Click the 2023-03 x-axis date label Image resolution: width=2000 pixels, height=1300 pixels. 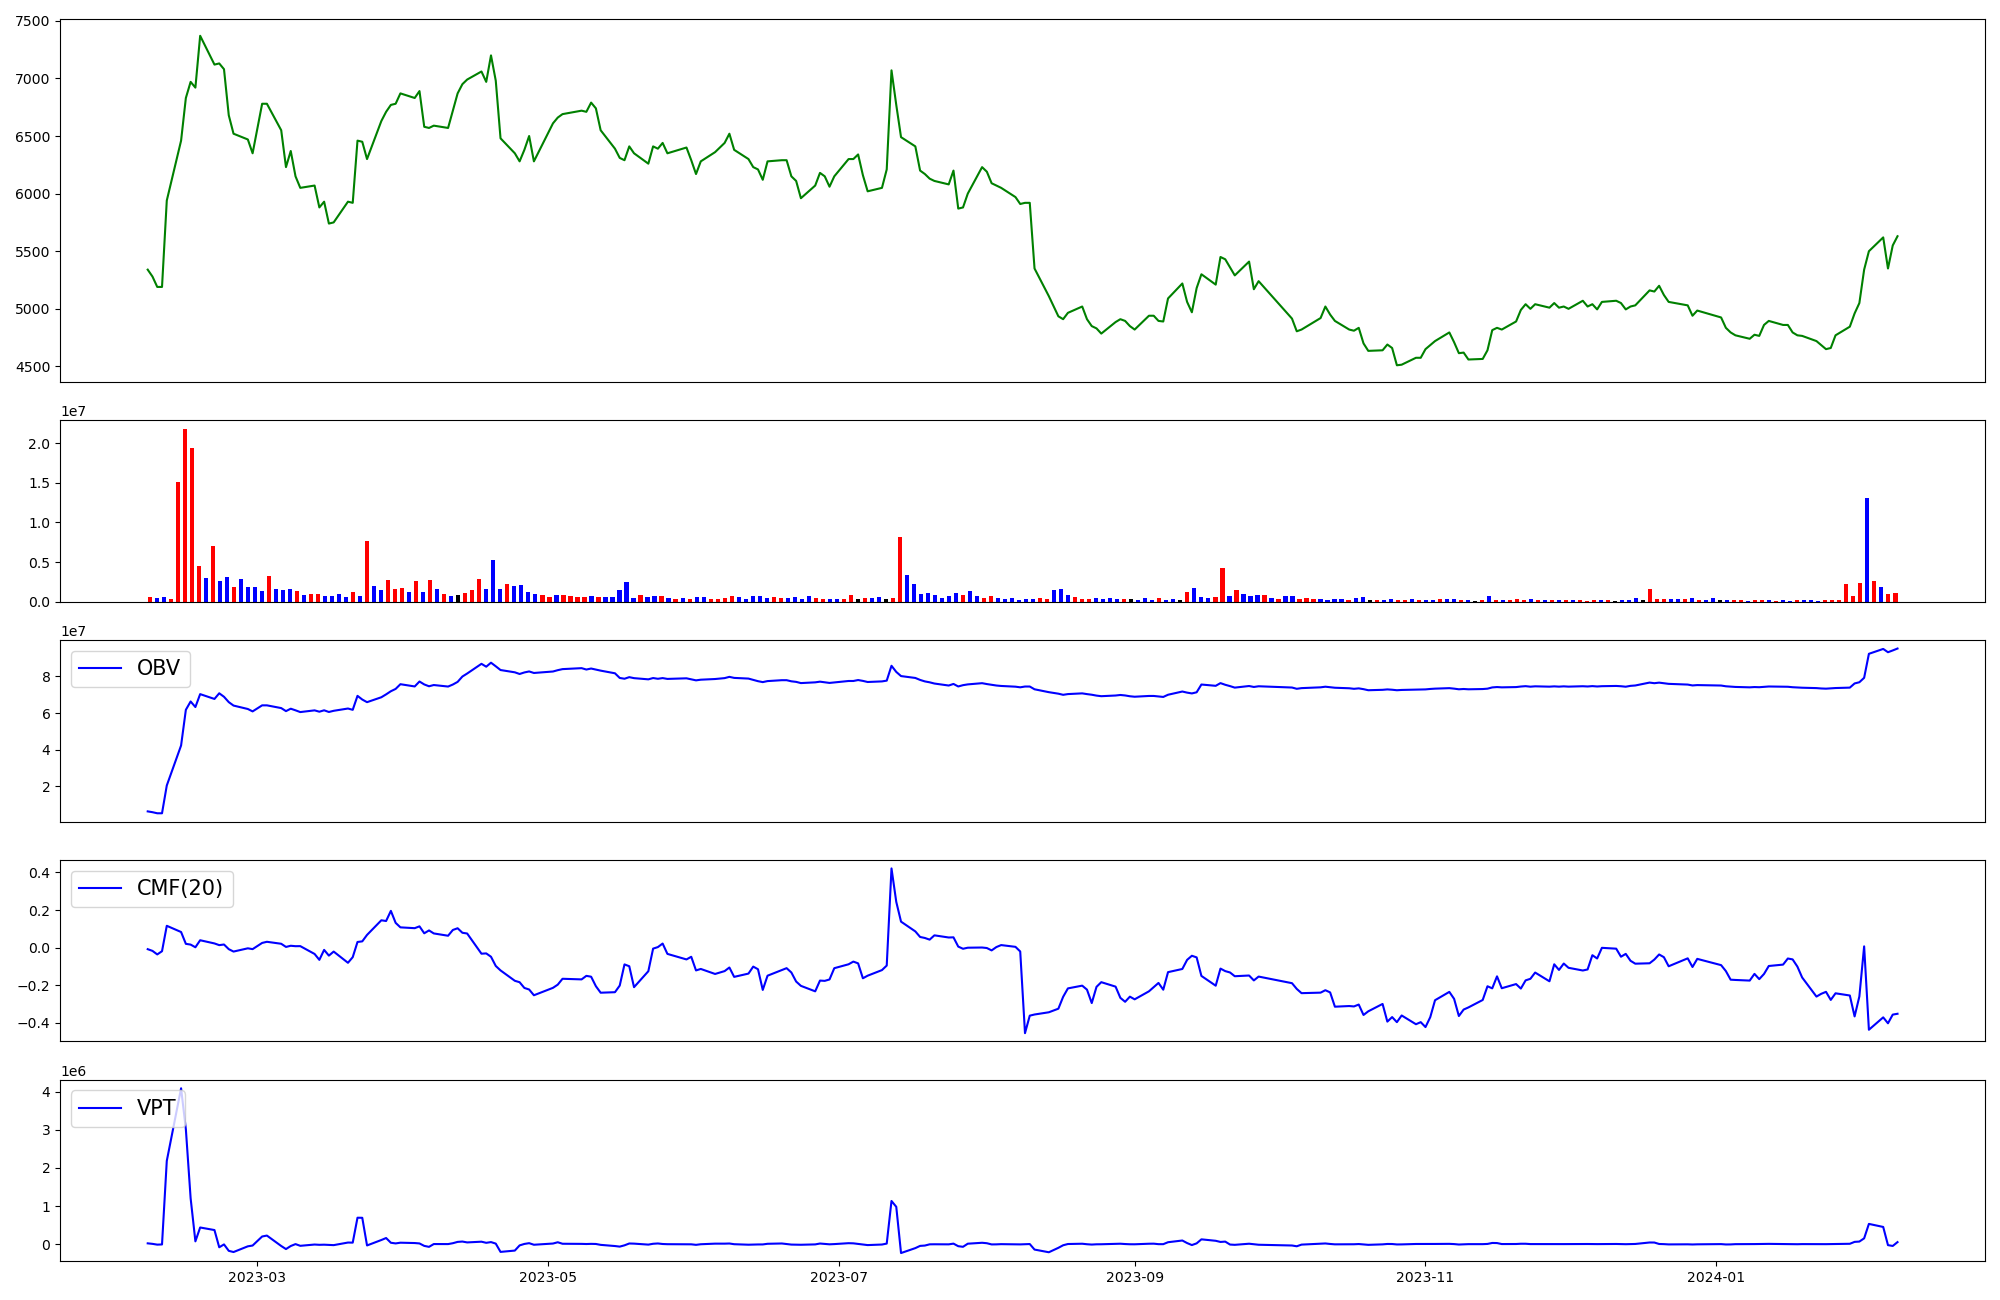[x=257, y=1277]
